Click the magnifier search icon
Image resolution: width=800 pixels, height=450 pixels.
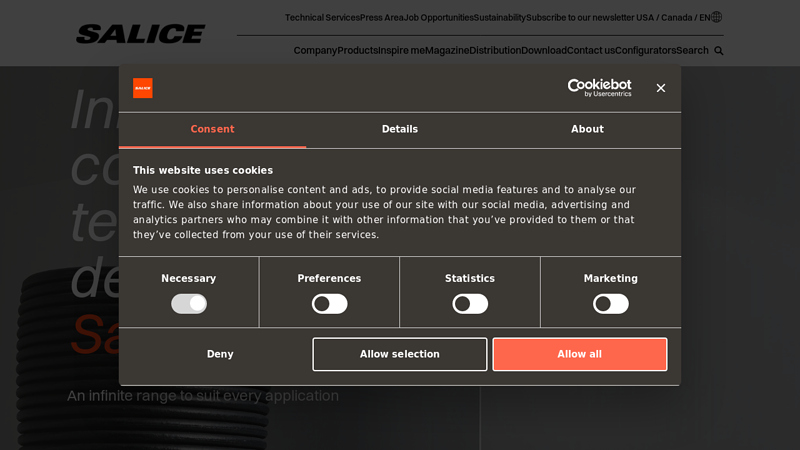click(718, 51)
